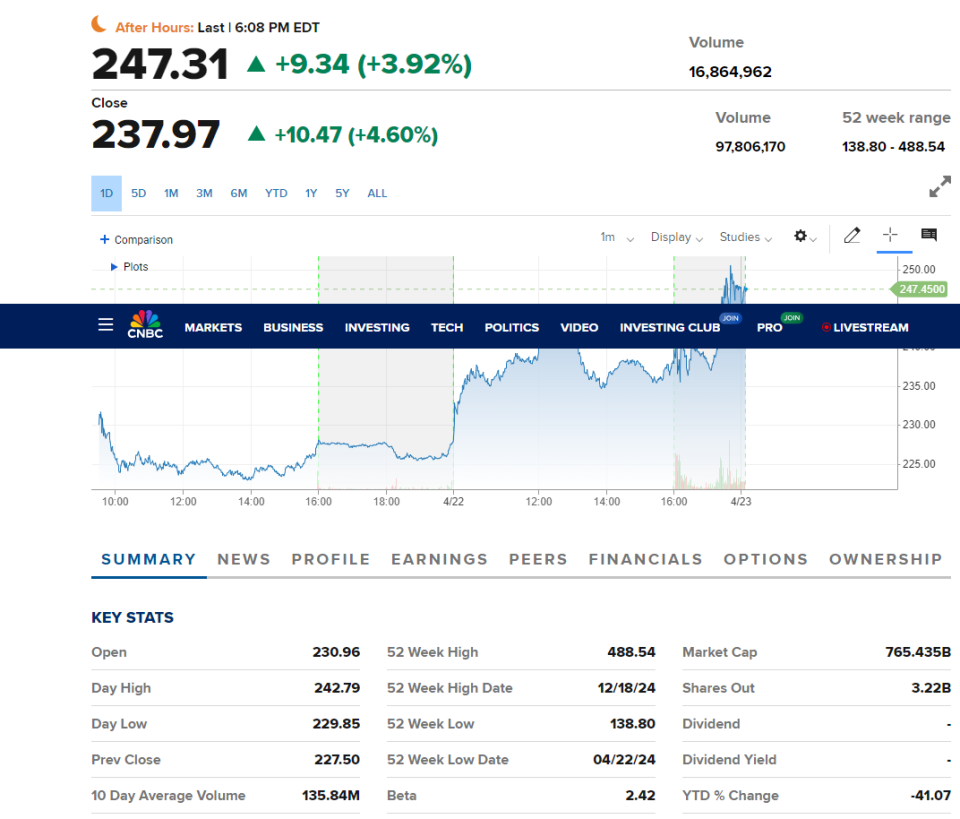Image resolution: width=960 pixels, height=819 pixels.
Task: Open chart settings gear
Action: 801,237
